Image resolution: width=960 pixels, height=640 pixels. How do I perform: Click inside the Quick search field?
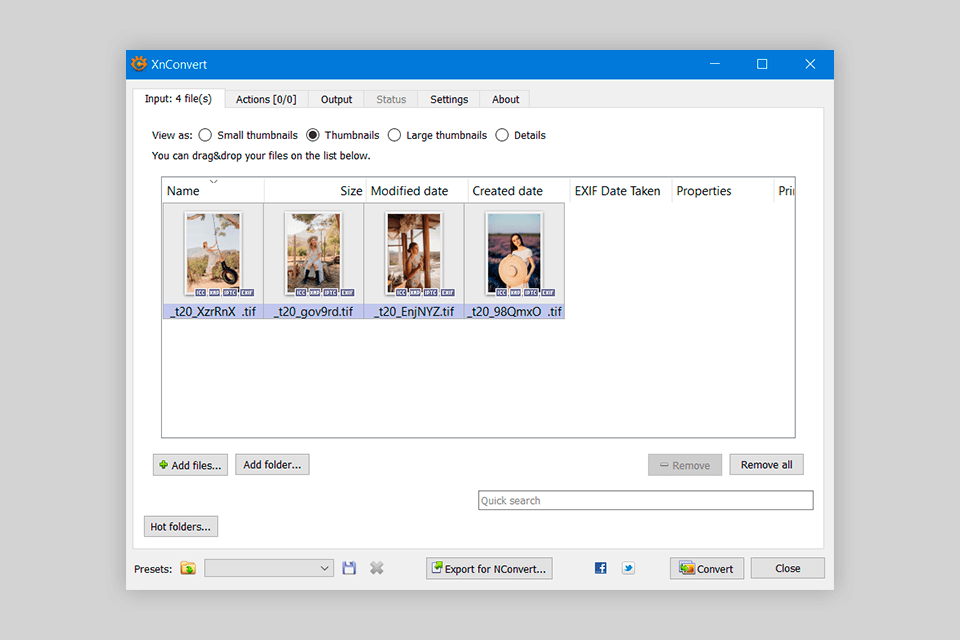click(x=645, y=500)
